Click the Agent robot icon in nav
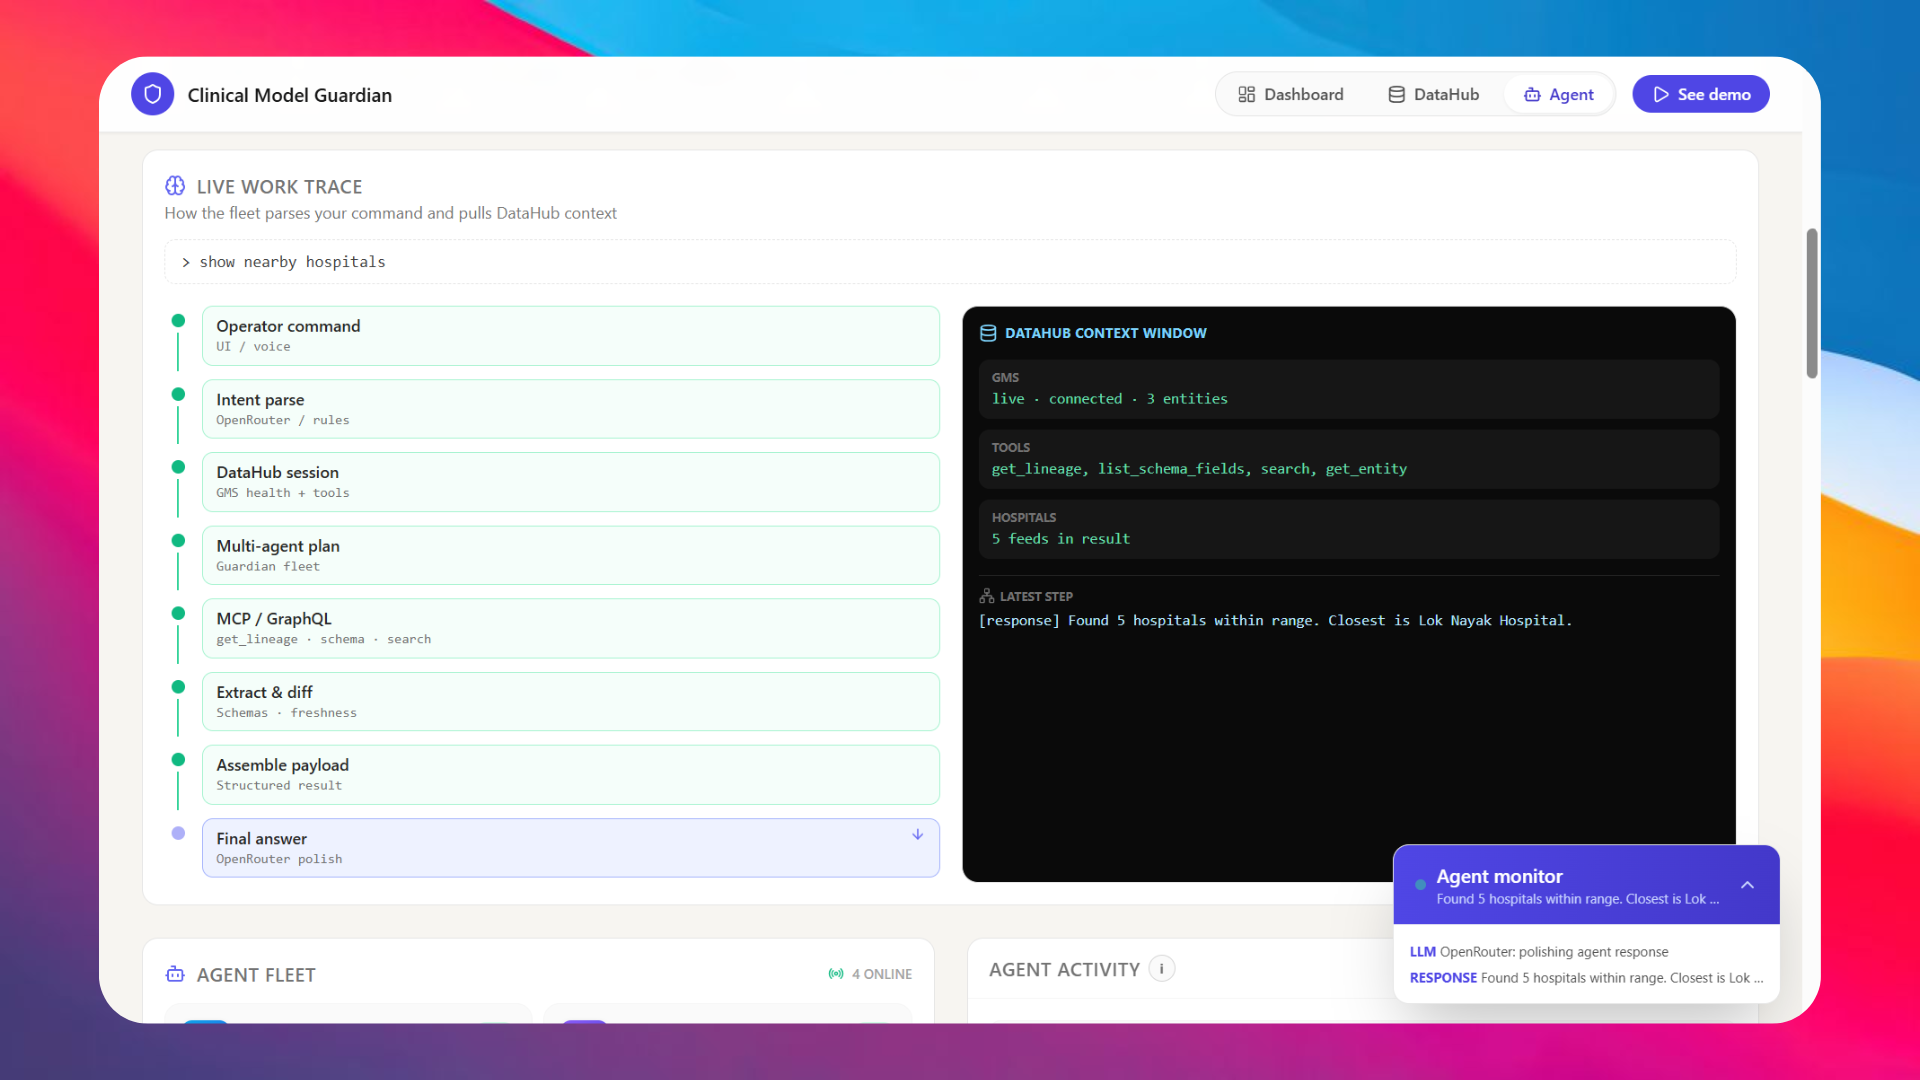1920x1080 pixels. (x=1532, y=94)
